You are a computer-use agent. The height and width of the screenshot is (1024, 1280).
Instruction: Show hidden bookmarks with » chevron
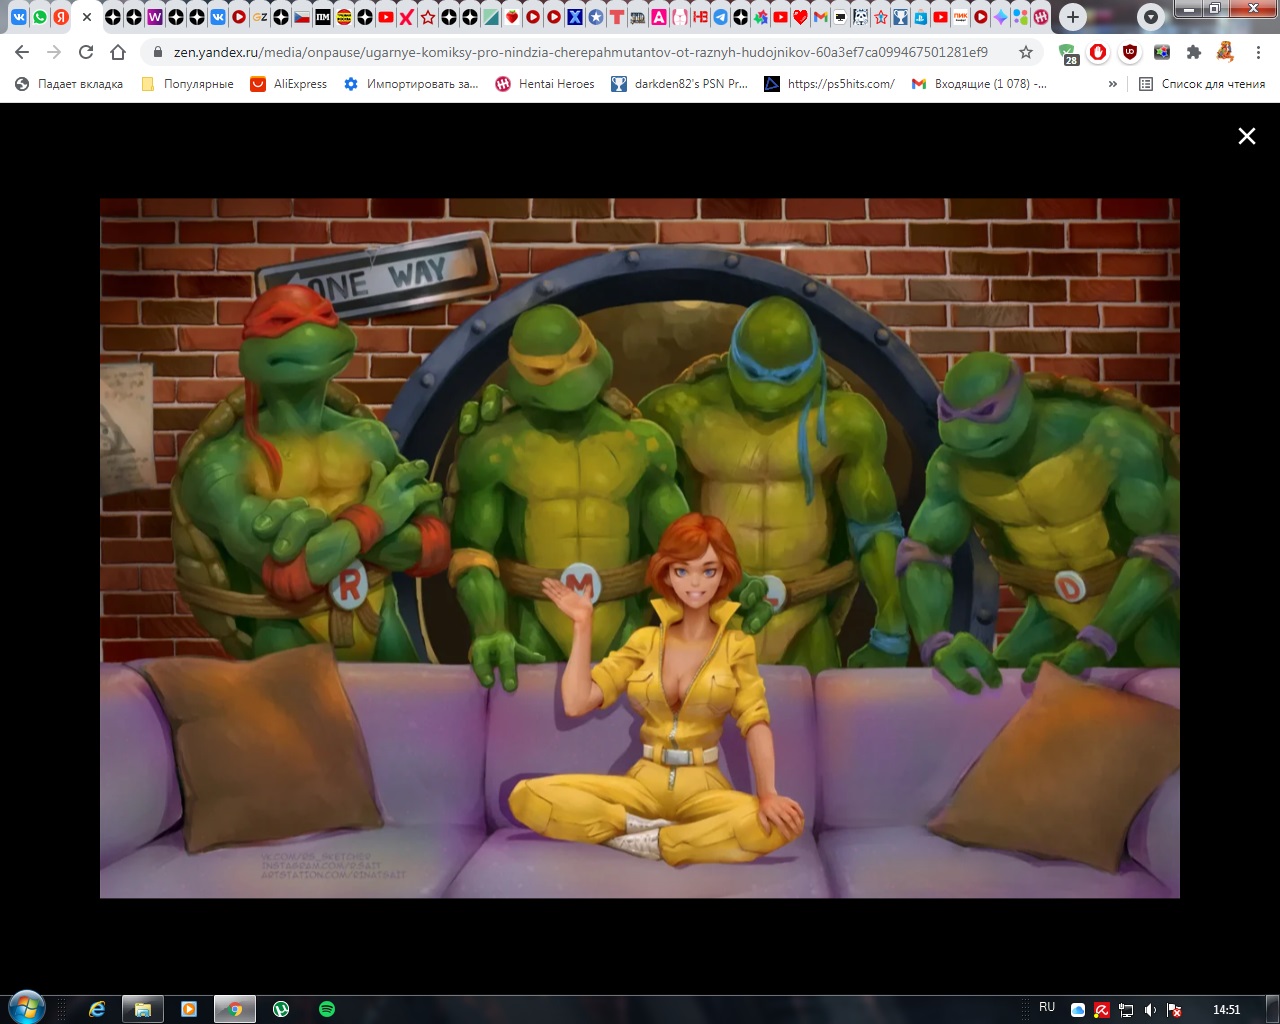tap(1113, 84)
